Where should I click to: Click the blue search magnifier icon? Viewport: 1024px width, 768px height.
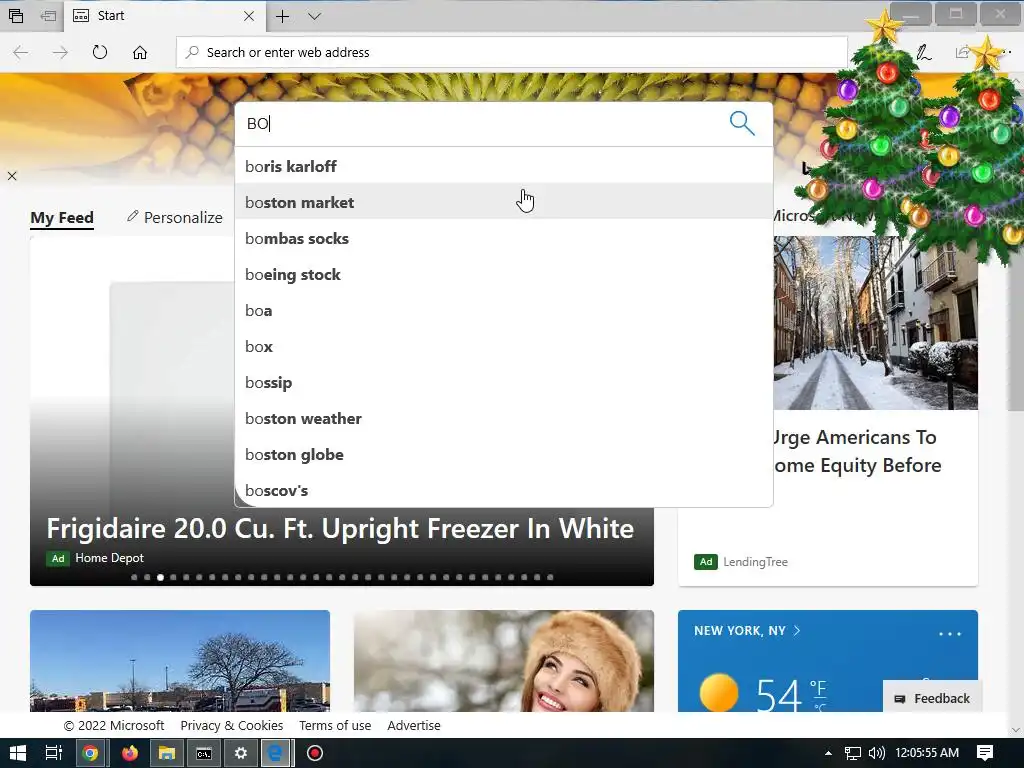point(742,123)
